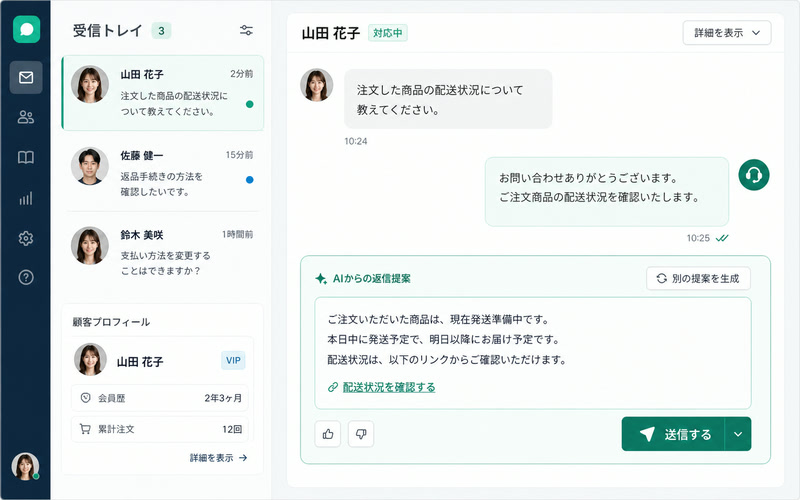Screen dimensions: 800x500
Task: Expand the send options dropdown arrow
Action: (x=738, y=434)
